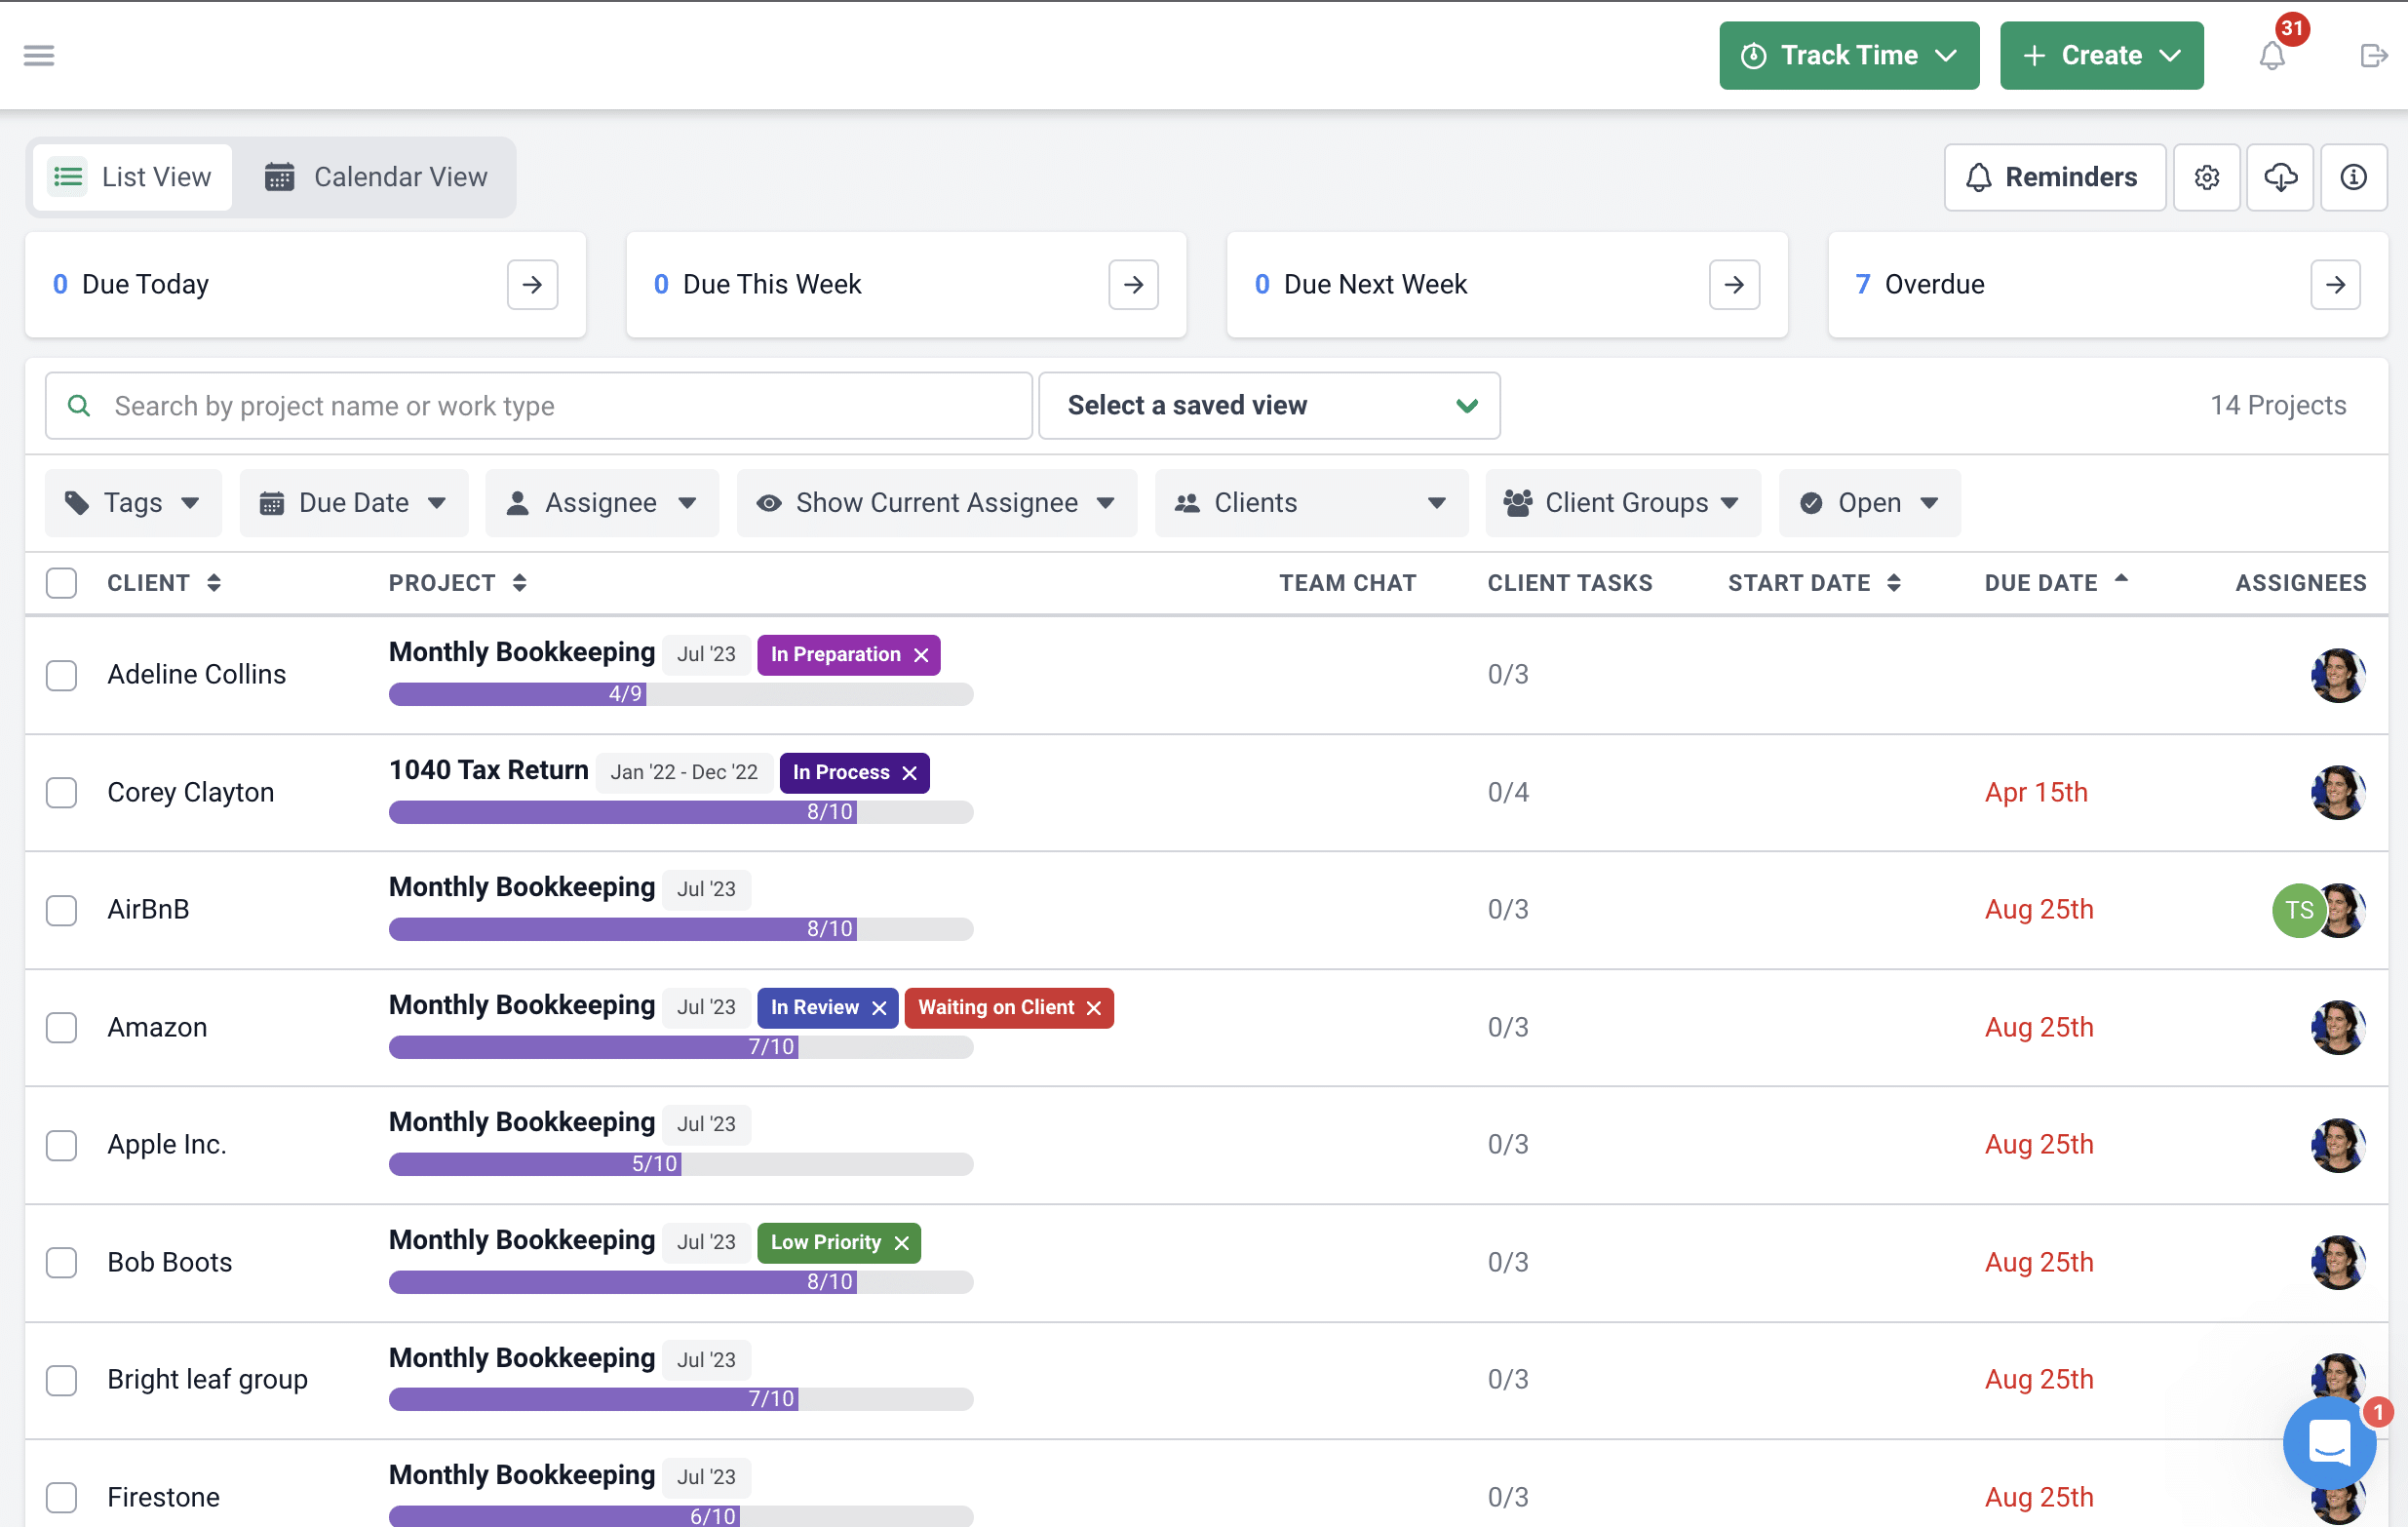Screen dimensions: 2408x1527
Task: Click Corey Clayton row assignee avatar
Action: click(2337, 793)
